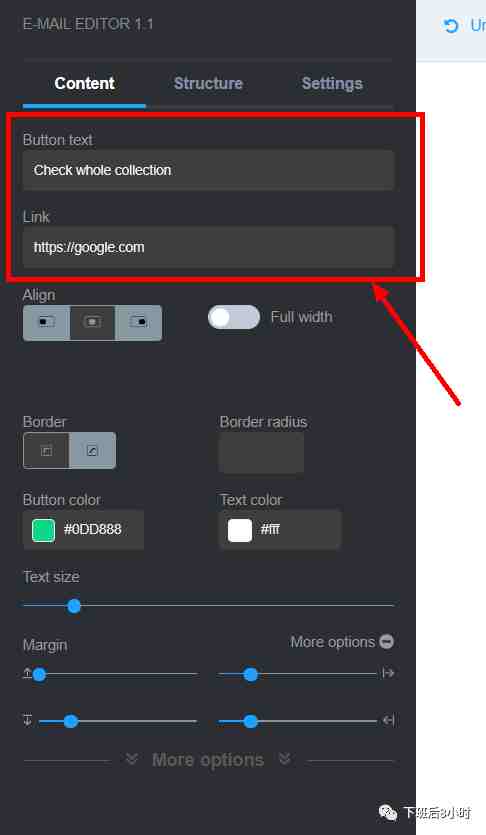Viewport: 486px width, 835px height.
Task: Click the minus icon beside Margin More options
Action: click(x=387, y=642)
